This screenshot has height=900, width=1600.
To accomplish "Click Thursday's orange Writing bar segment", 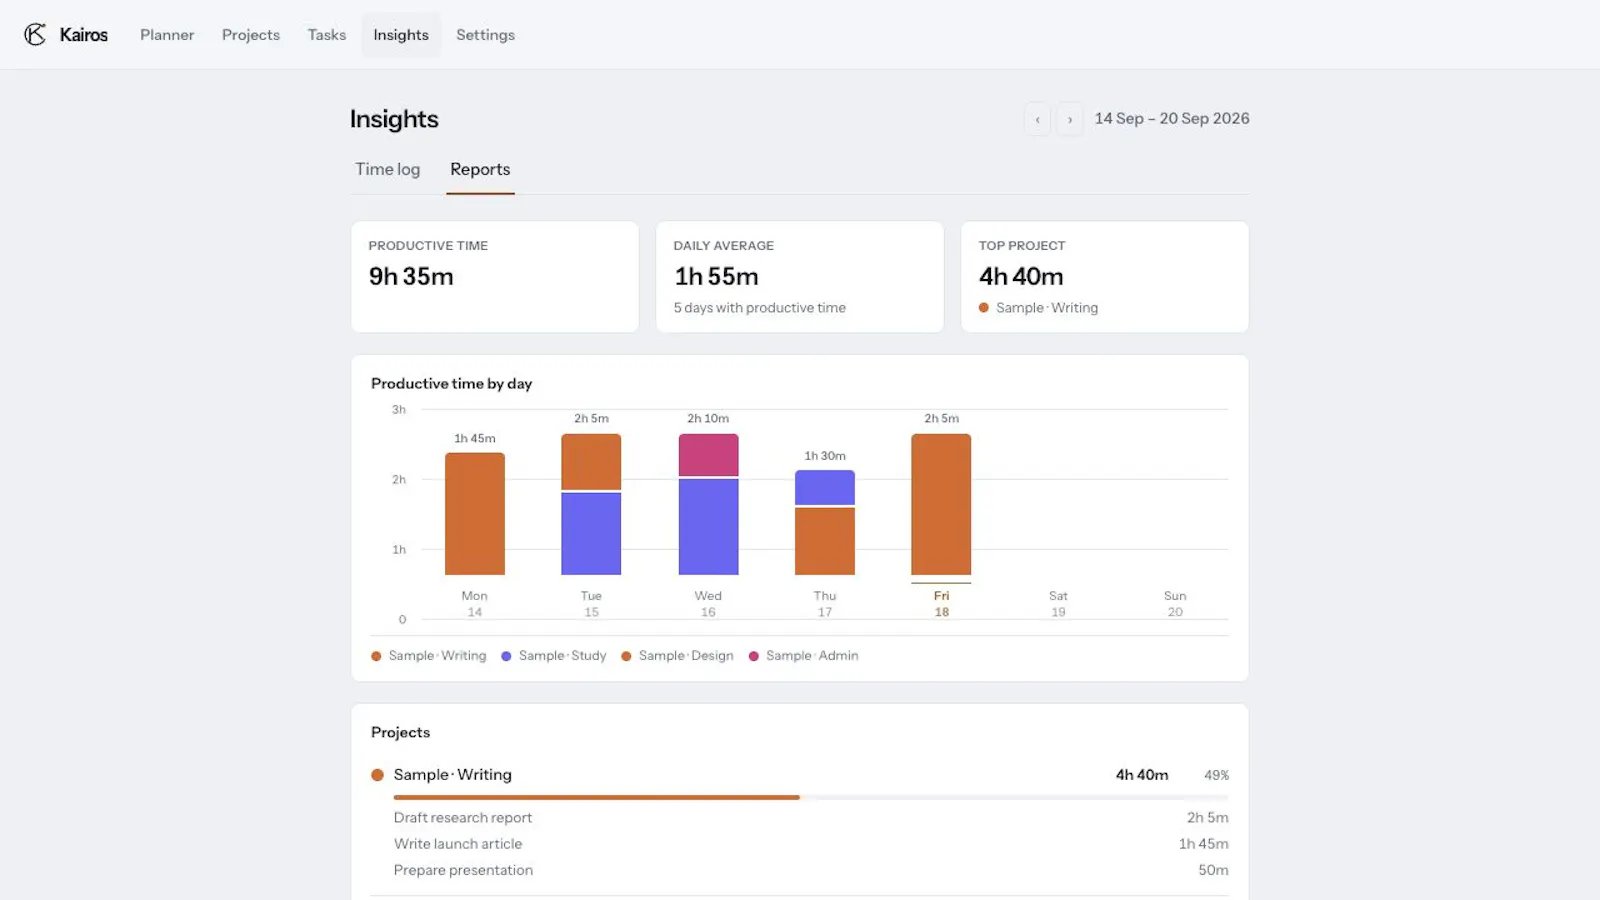I will (x=825, y=541).
